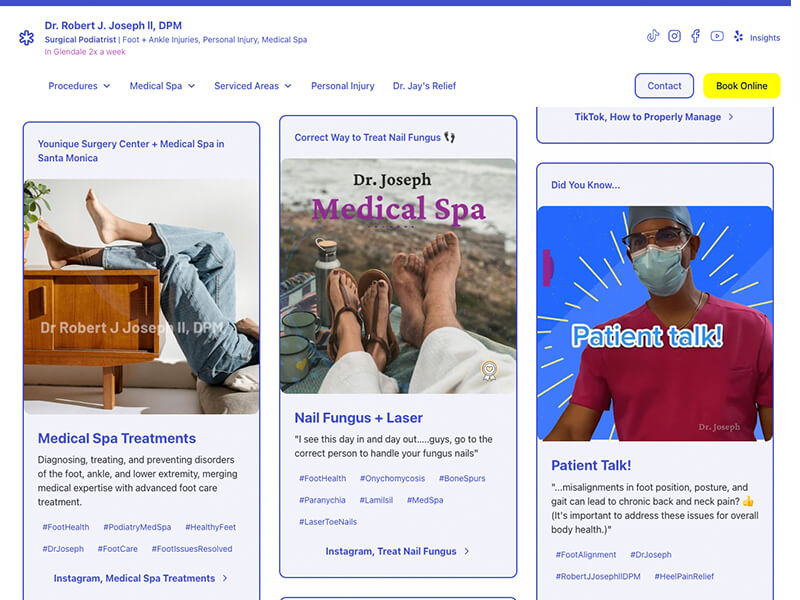Click the Surgical Podiatrist subtitle text
The image size is (800, 600).
(80, 40)
